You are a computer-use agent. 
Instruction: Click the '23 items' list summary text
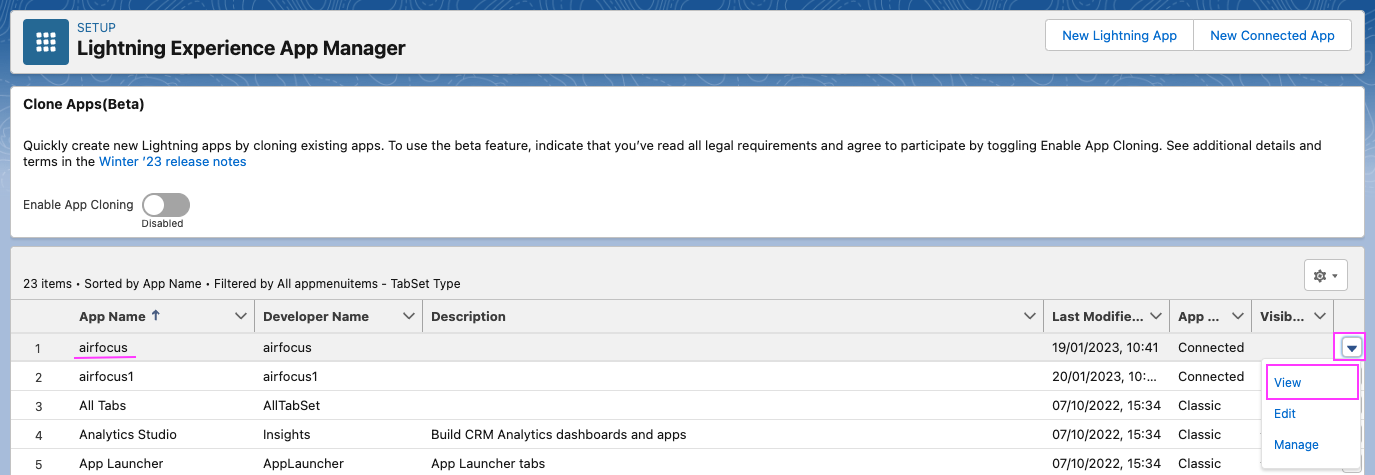(x=47, y=284)
